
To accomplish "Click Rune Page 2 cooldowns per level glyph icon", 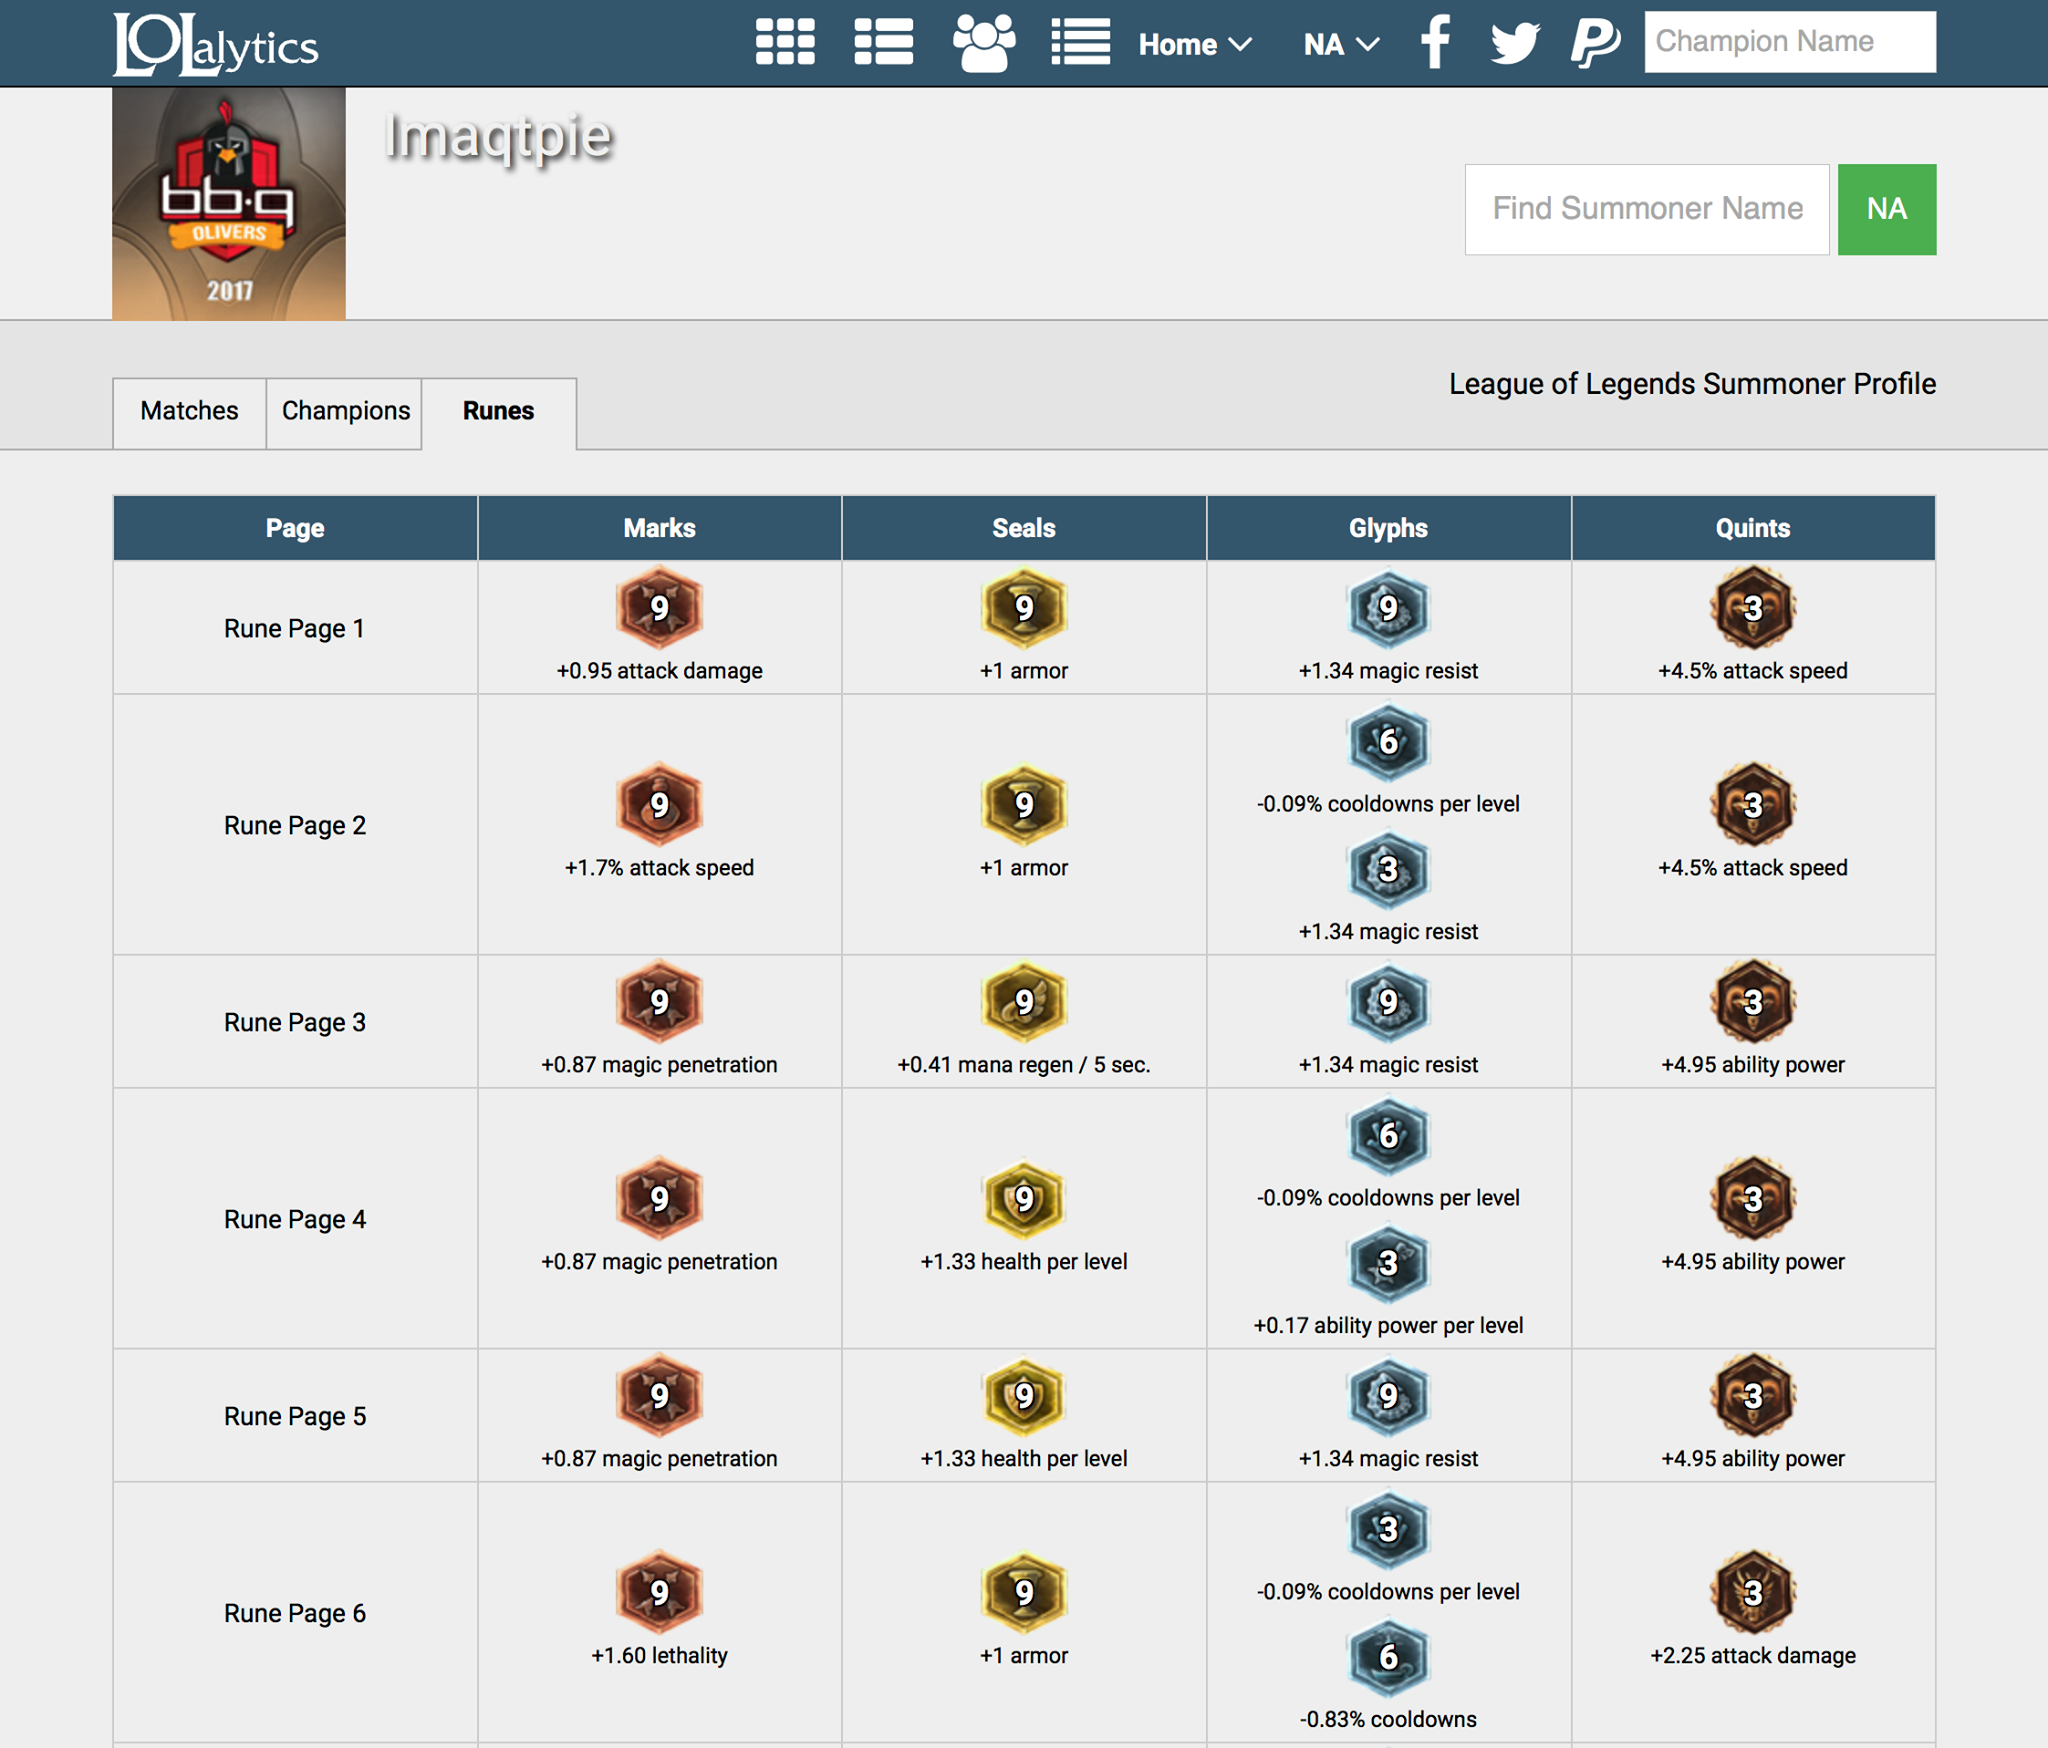I will [x=1388, y=741].
